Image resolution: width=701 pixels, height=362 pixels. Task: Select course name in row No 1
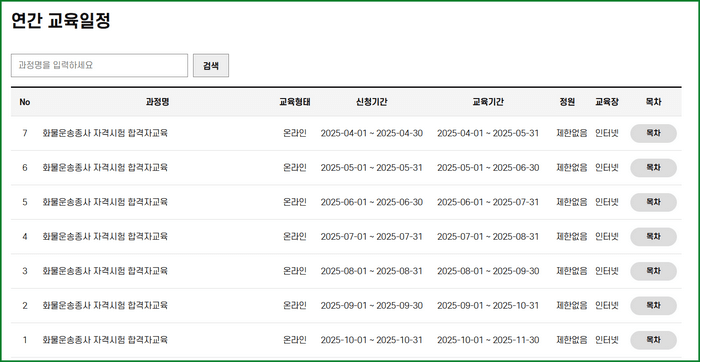(105, 340)
